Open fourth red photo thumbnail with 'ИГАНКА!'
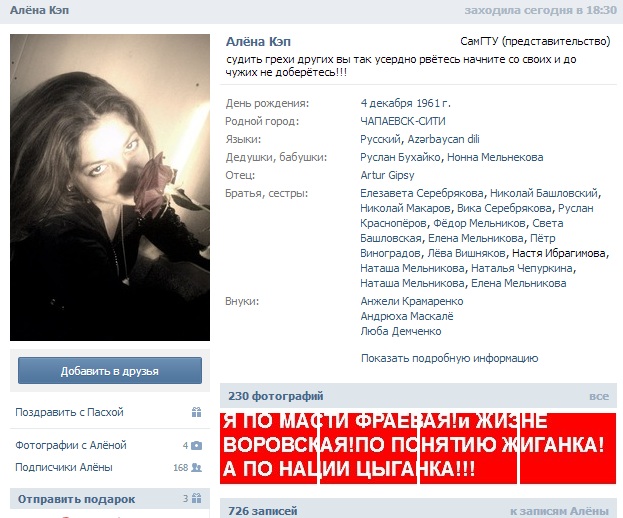This screenshot has height=518, width=623. tap(568, 448)
